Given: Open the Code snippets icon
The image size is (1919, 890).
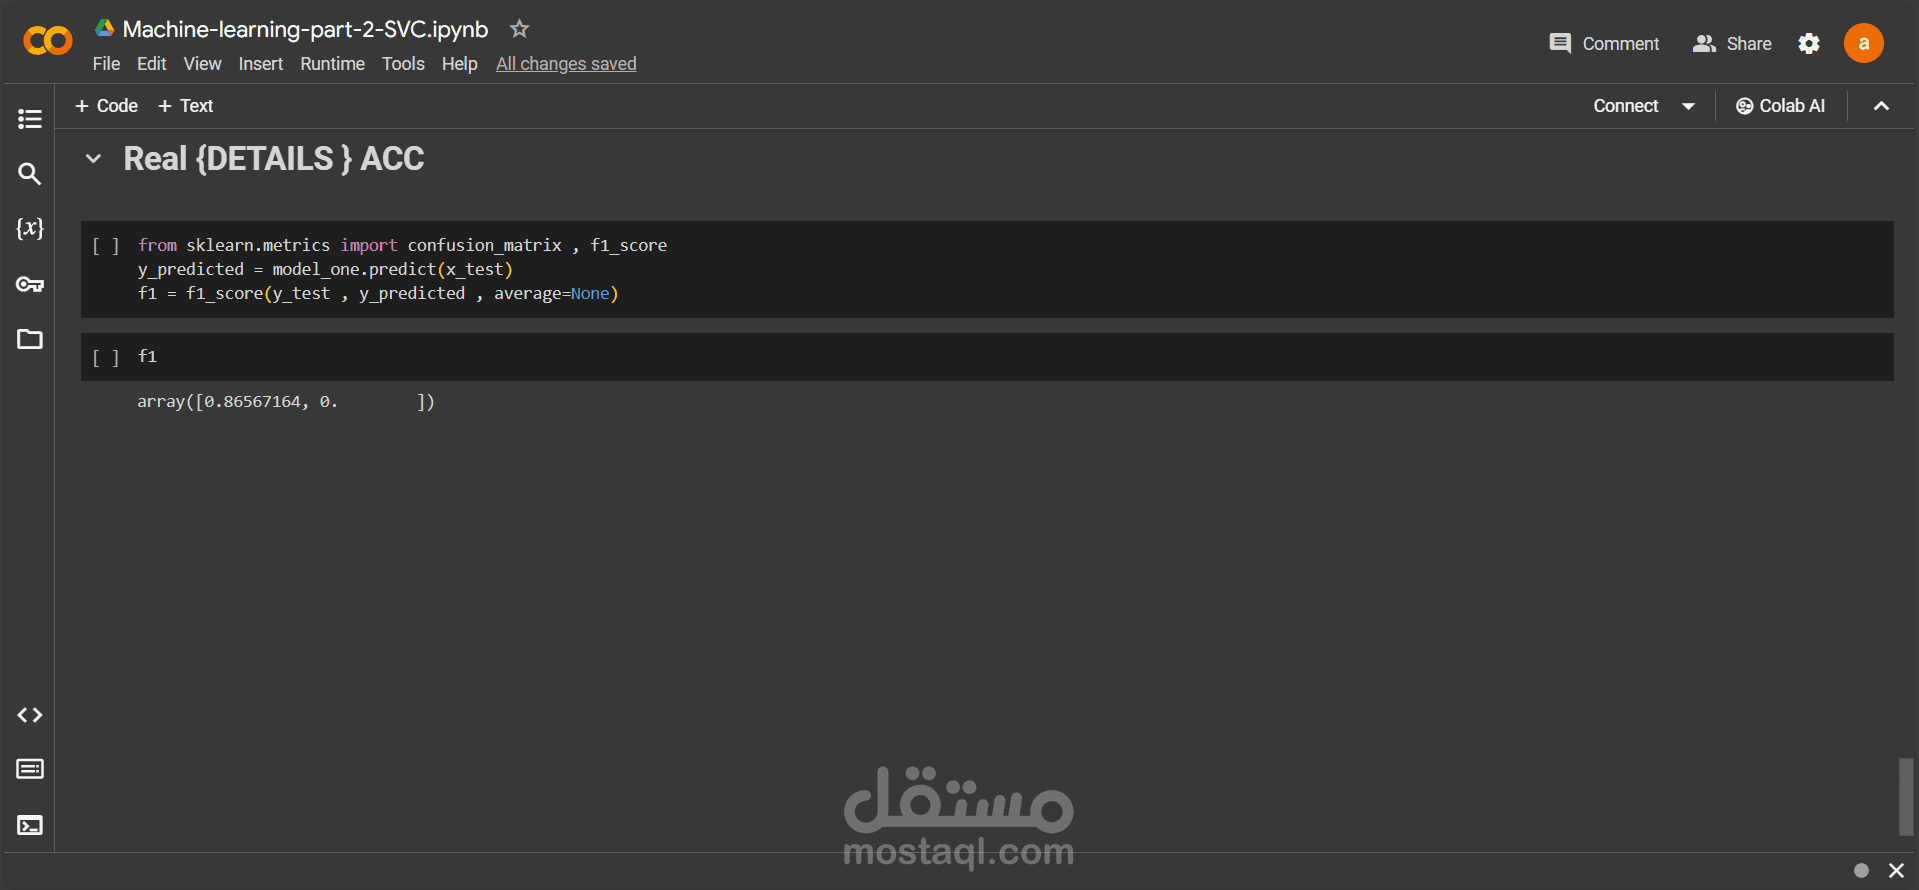Looking at the screenshot, I should click(30, 715).
